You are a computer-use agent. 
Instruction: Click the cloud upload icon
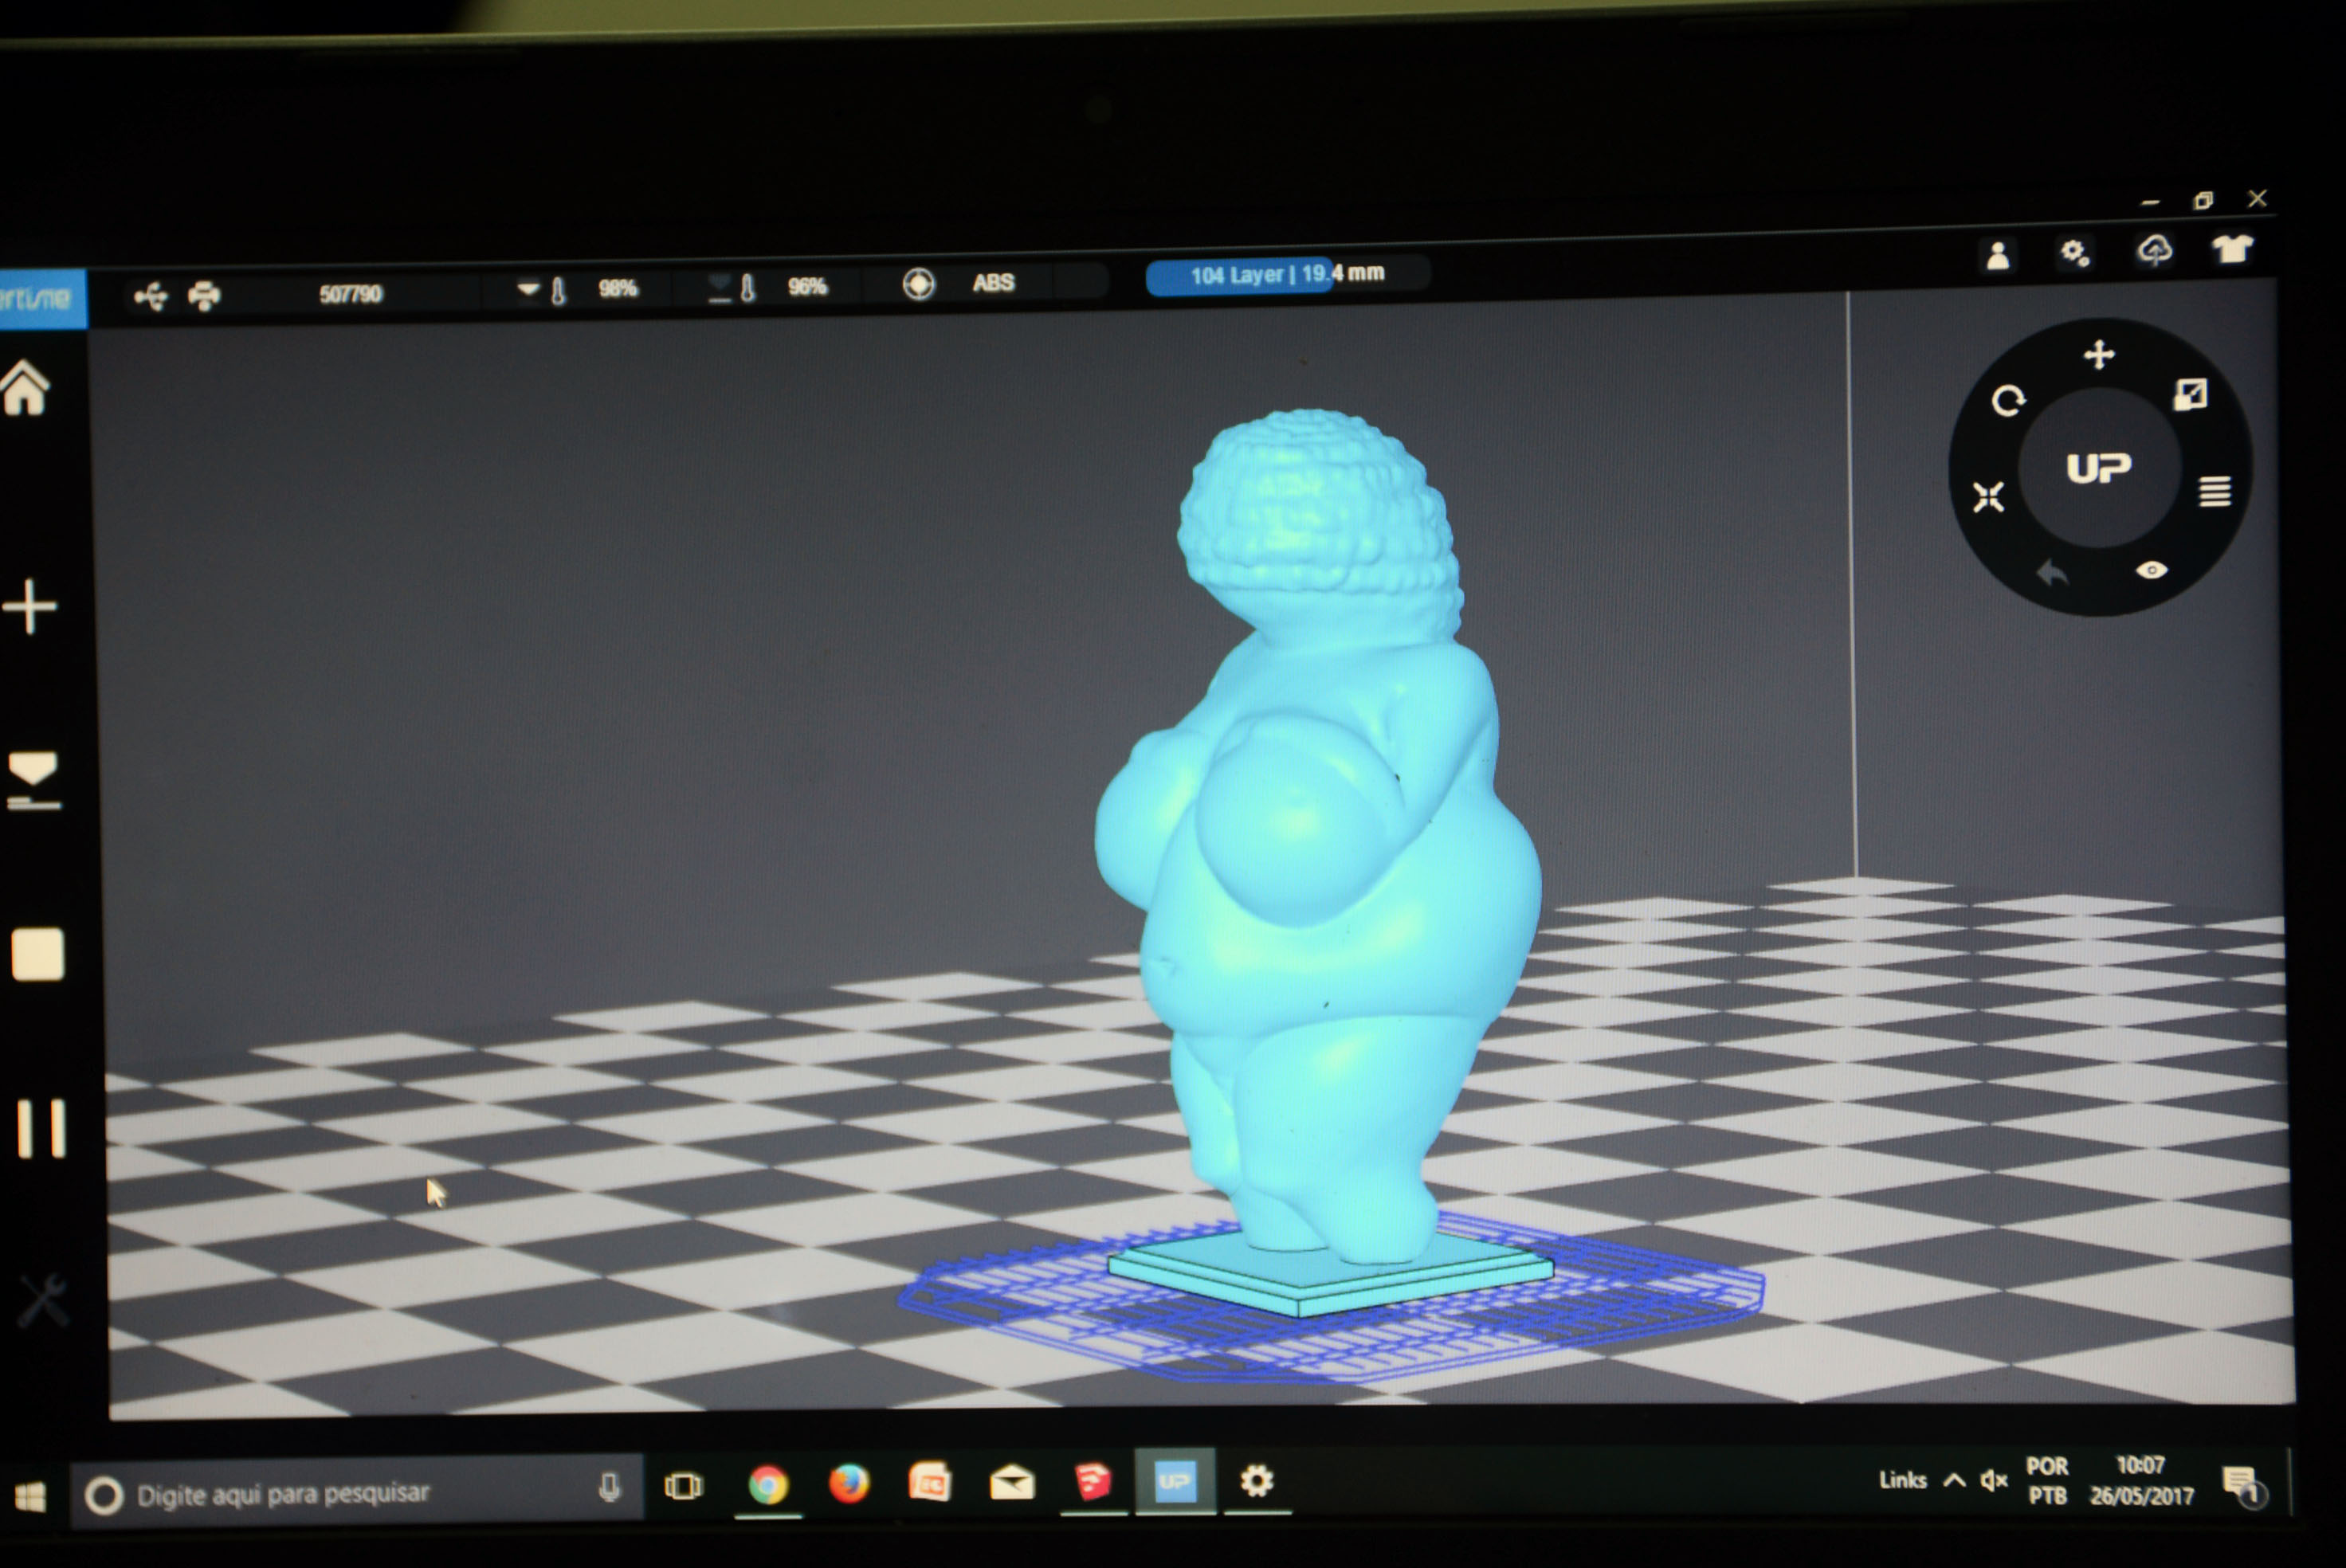point(2154,250)
